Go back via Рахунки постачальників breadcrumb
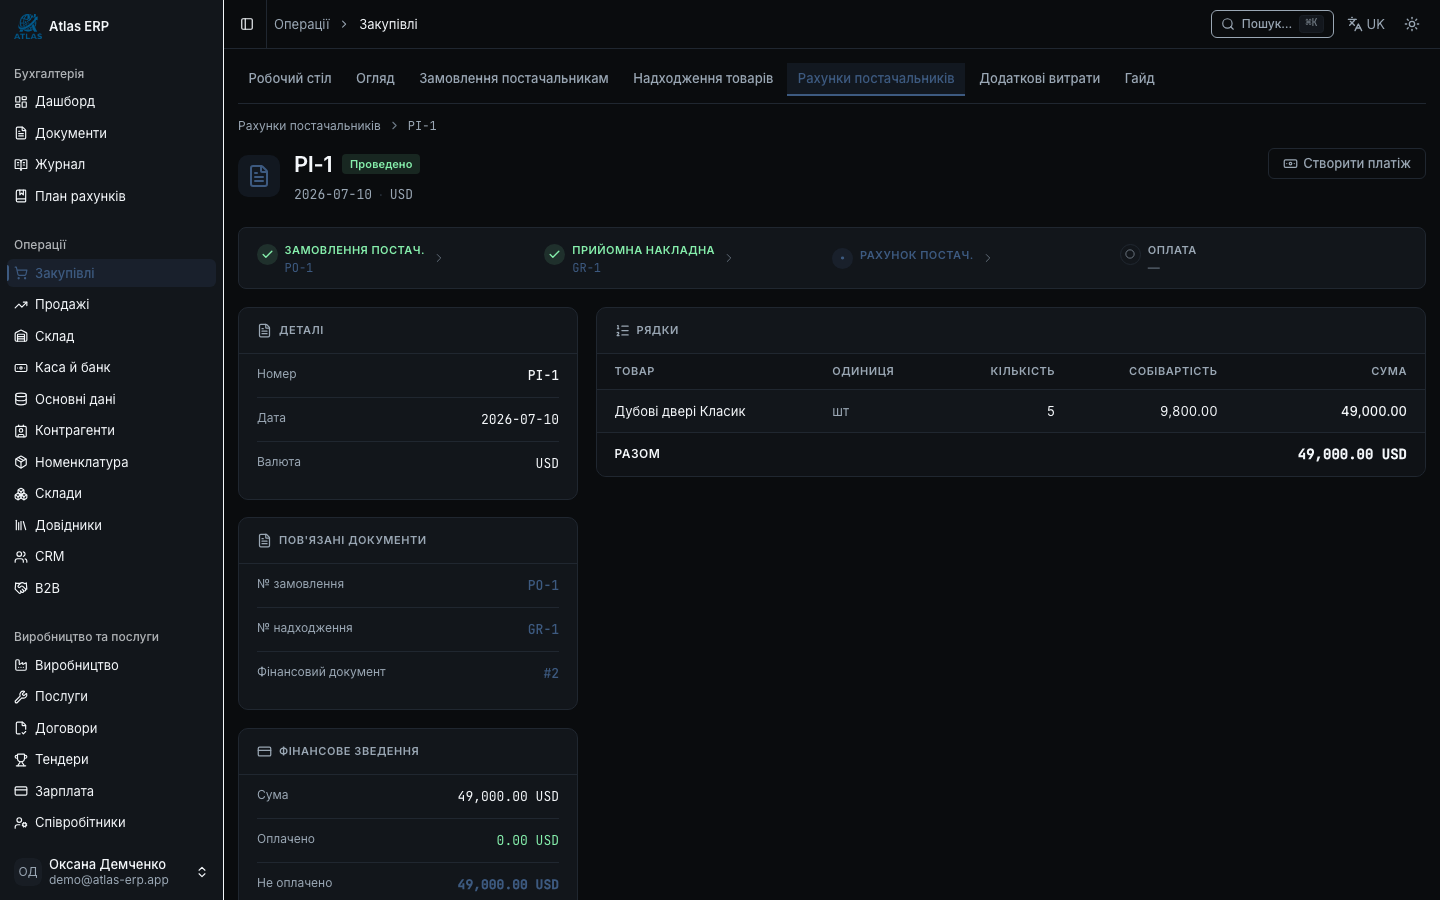This screenshot has width=1440, height=900. click(x=309, y=126)
